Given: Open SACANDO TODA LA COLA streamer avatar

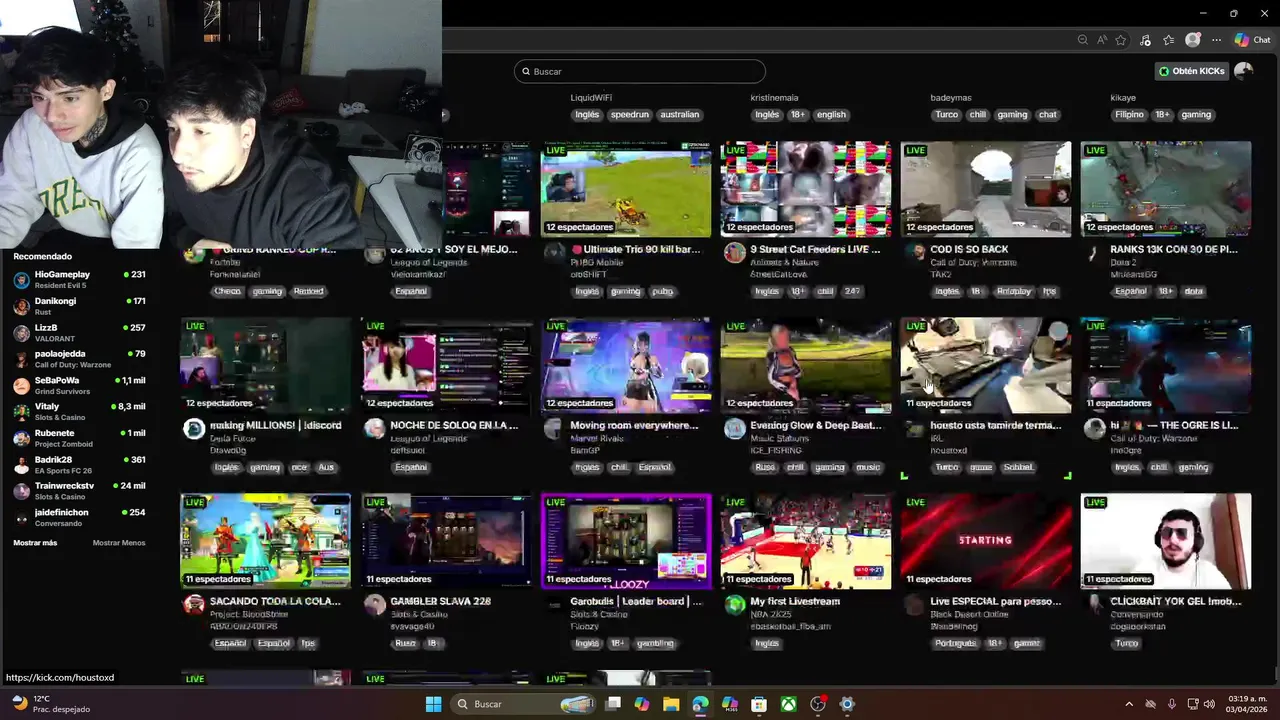Looking at the screenshot, I should pyautogui.click(x=194, y=604).
